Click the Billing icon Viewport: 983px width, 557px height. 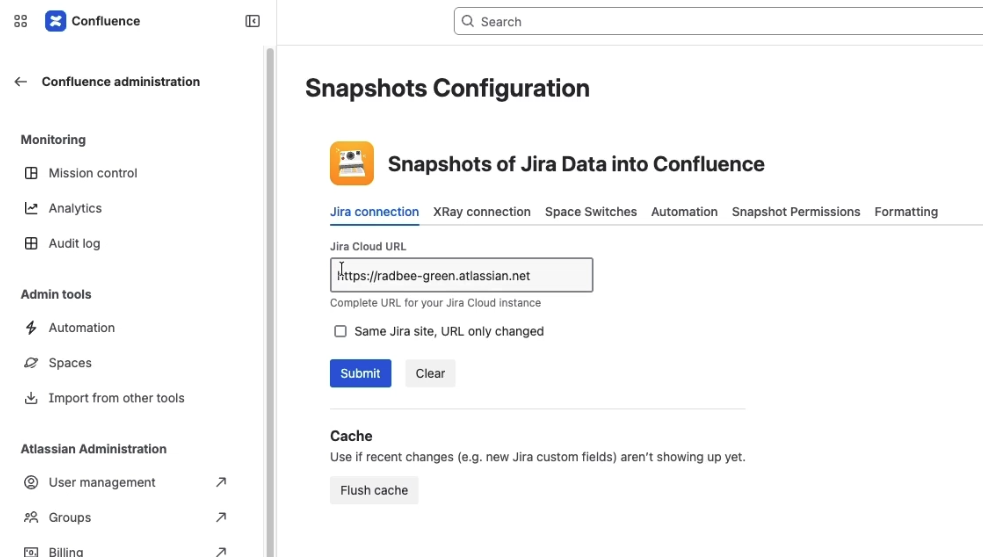tap(31, 552)
